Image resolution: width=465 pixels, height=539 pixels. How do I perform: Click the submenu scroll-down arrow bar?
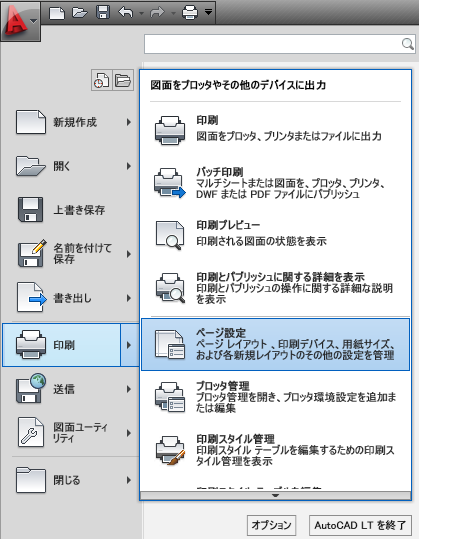click(275, 496)
